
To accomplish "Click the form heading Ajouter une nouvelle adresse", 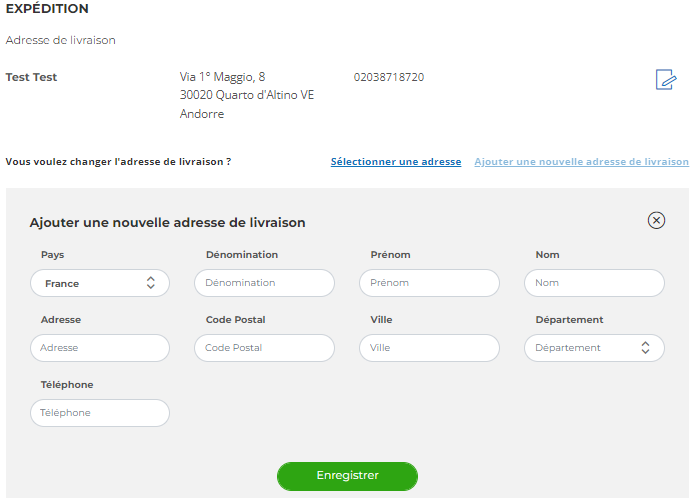I will tap(167, 223).
